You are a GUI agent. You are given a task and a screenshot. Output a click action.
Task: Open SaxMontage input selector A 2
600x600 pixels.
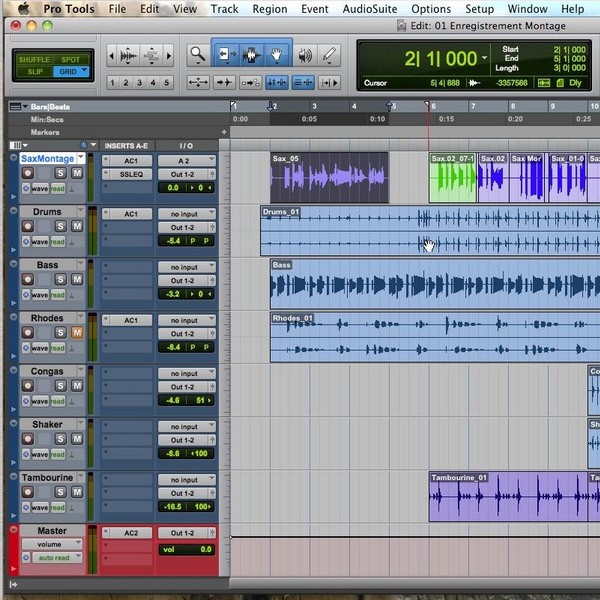(x=185, y=161)
